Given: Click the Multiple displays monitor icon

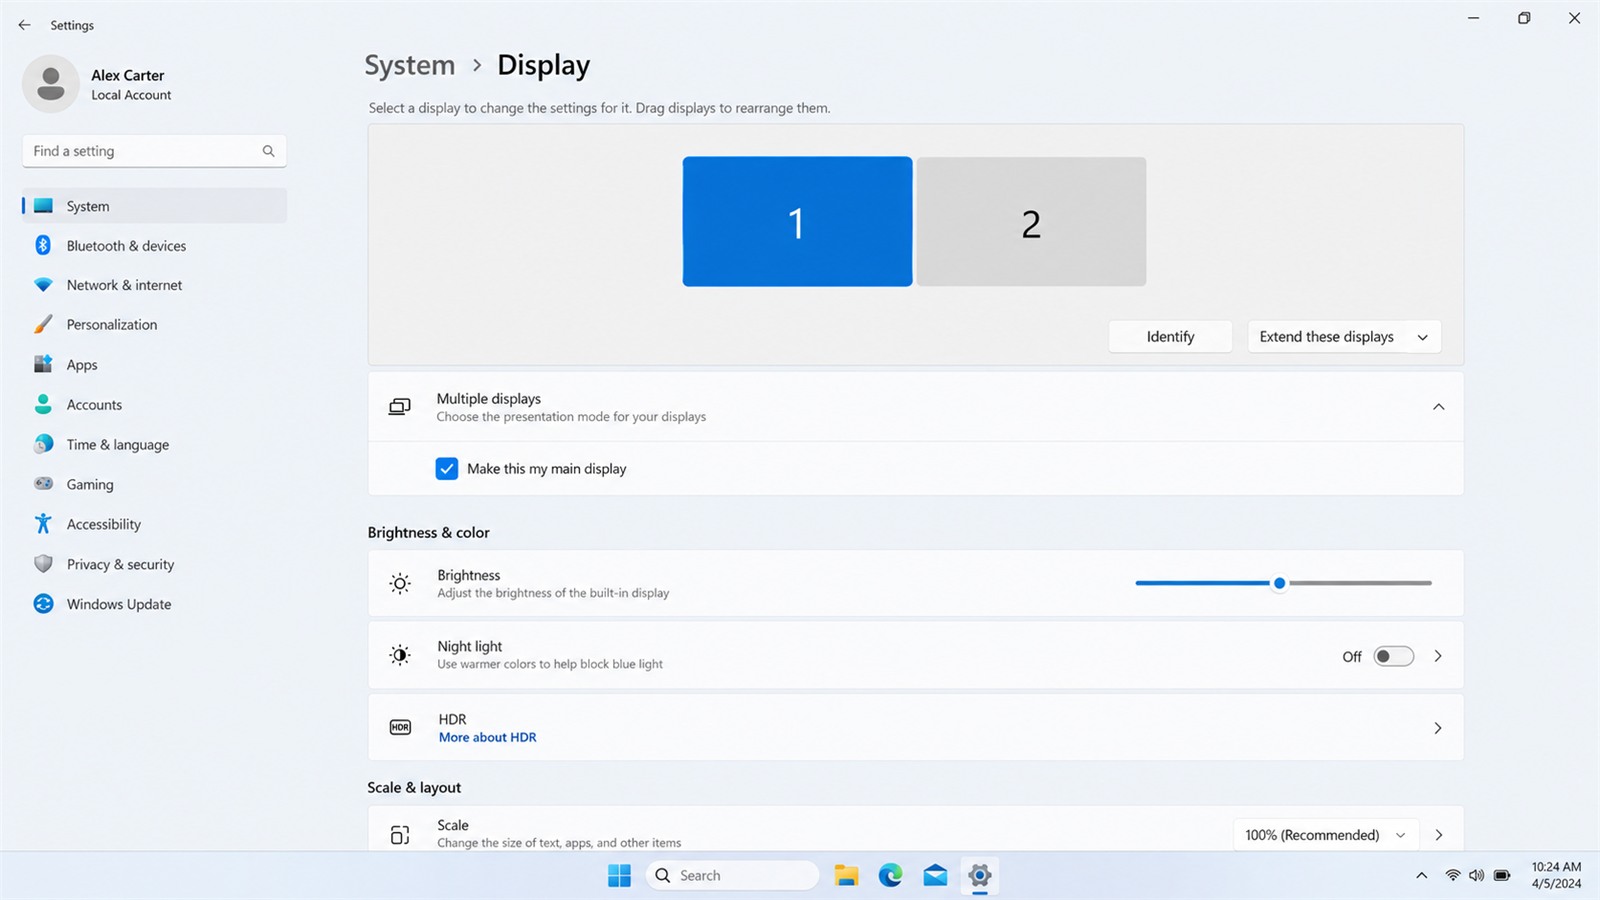Looking at the screenshot, I should click(400, 407).
